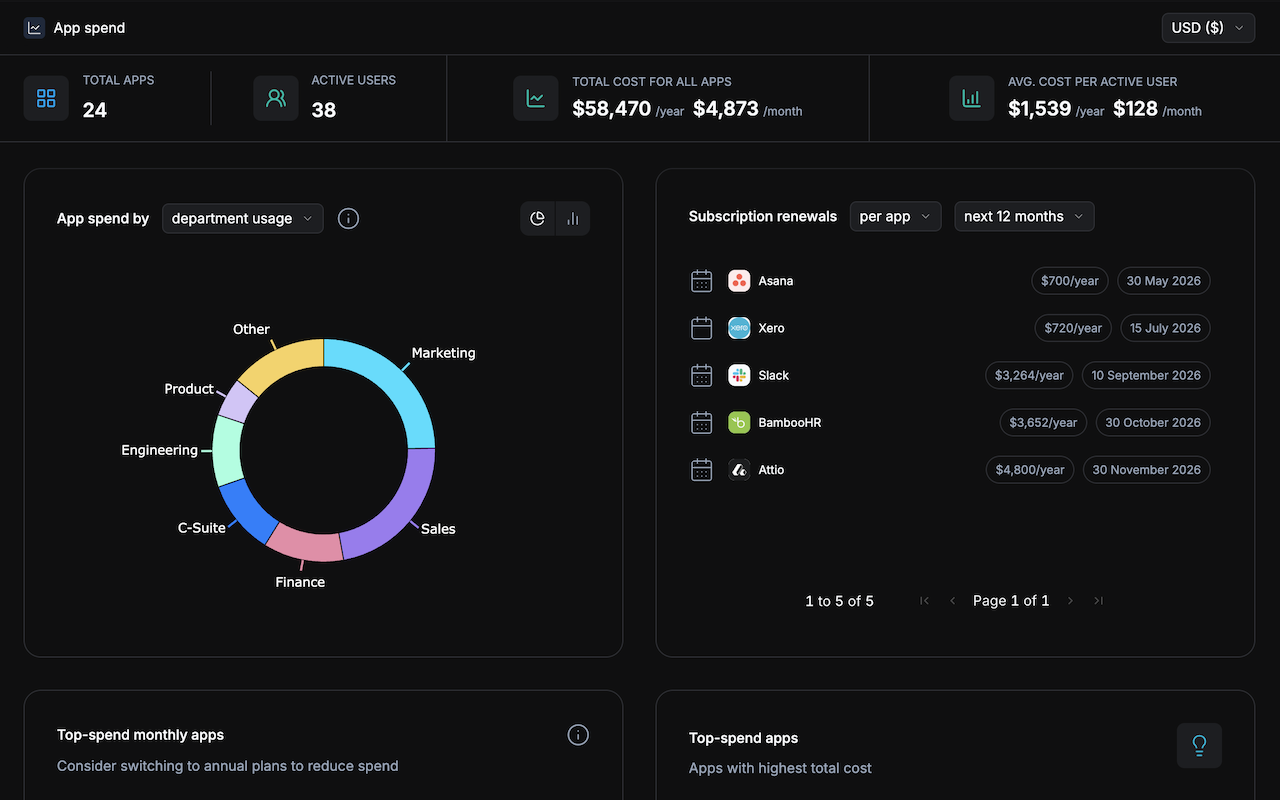This screenshot has height=800, width=1280.
Task: Go to first page of renewals
Action: pyautogui.click(x=924, y=601)
